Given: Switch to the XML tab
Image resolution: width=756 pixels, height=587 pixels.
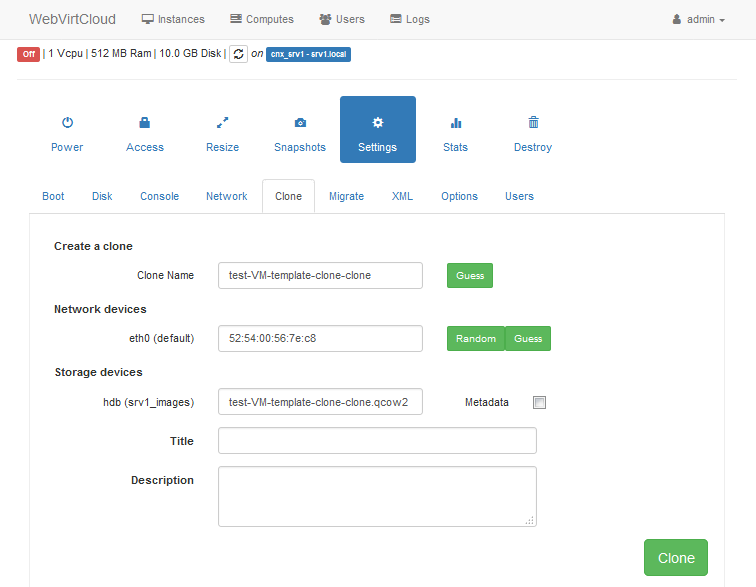Looking at the screenshot, I should [402, 196].
